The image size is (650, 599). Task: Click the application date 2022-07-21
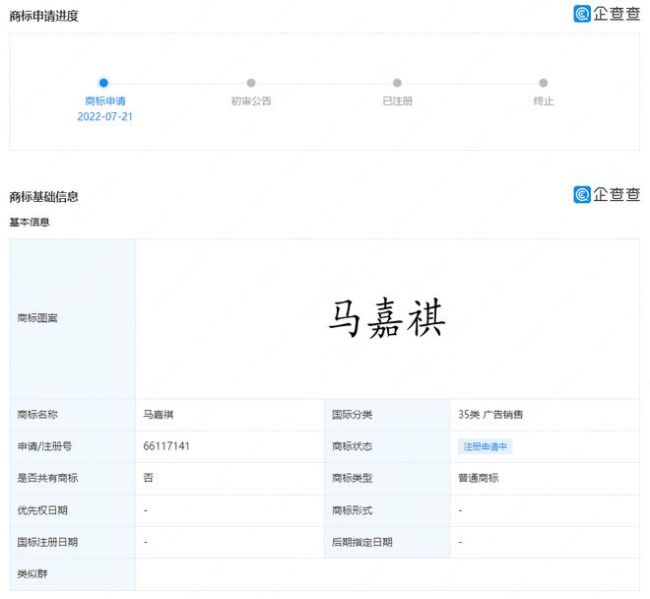(x=105, y=116)
